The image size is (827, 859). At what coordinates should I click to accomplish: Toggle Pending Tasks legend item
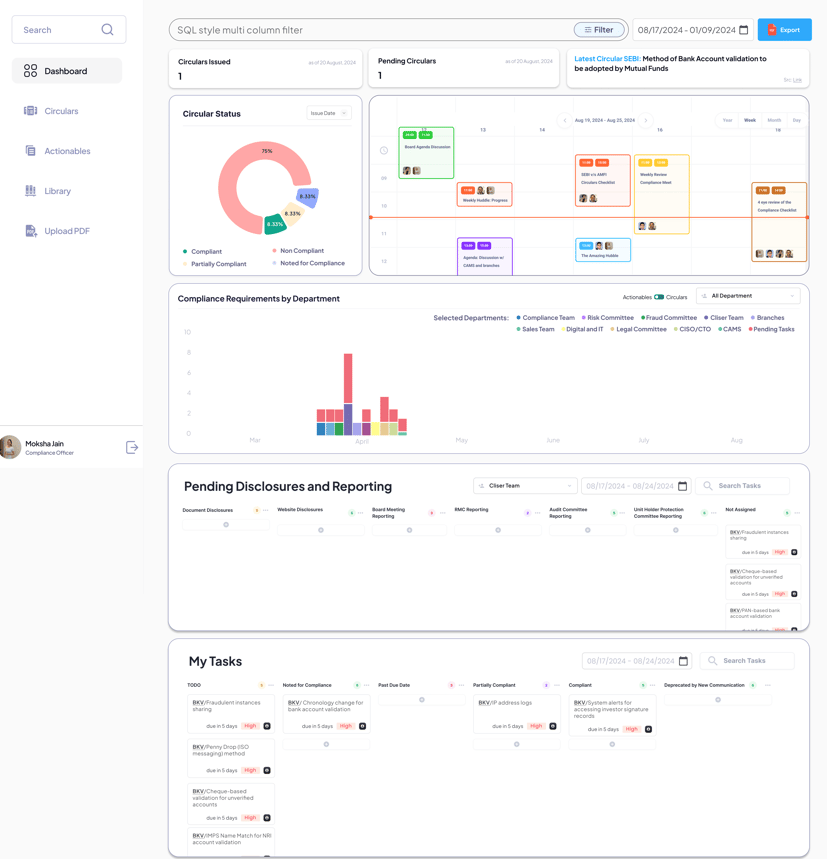click(x=771, y=329)
